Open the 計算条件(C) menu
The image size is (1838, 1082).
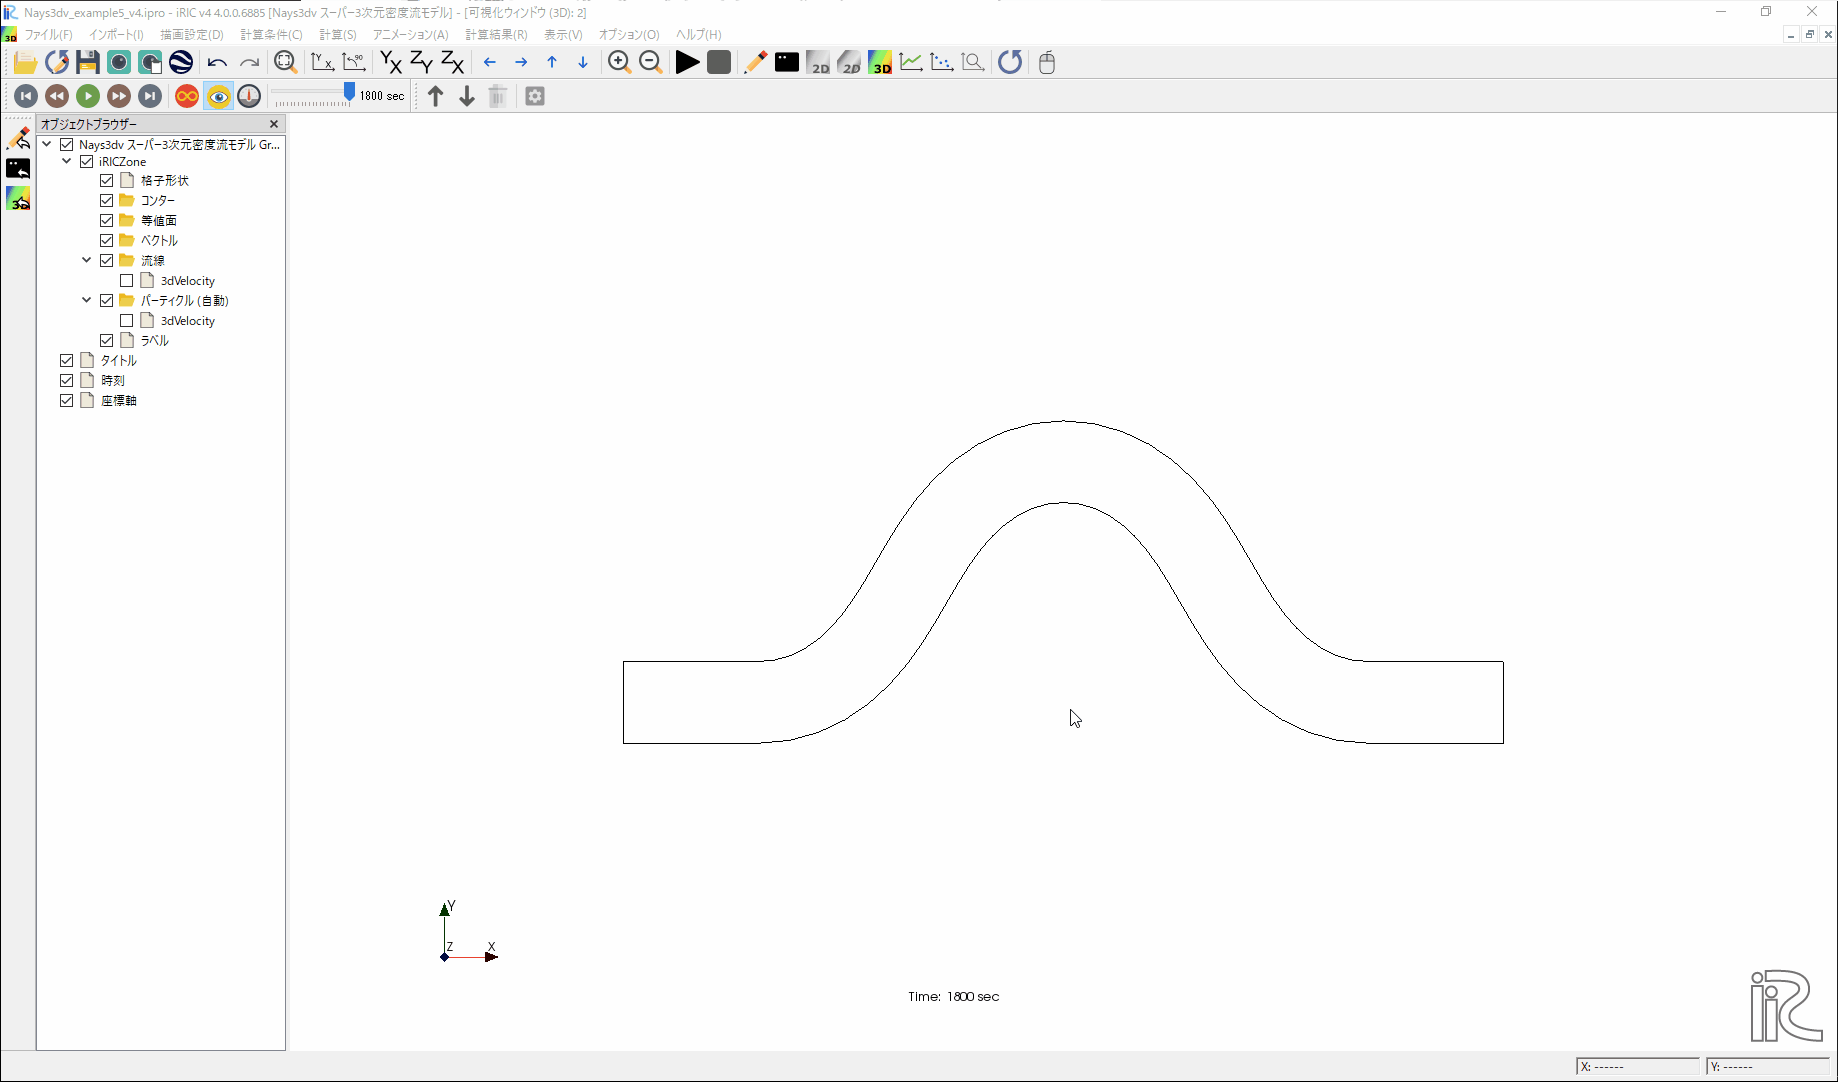coord(271,34)
